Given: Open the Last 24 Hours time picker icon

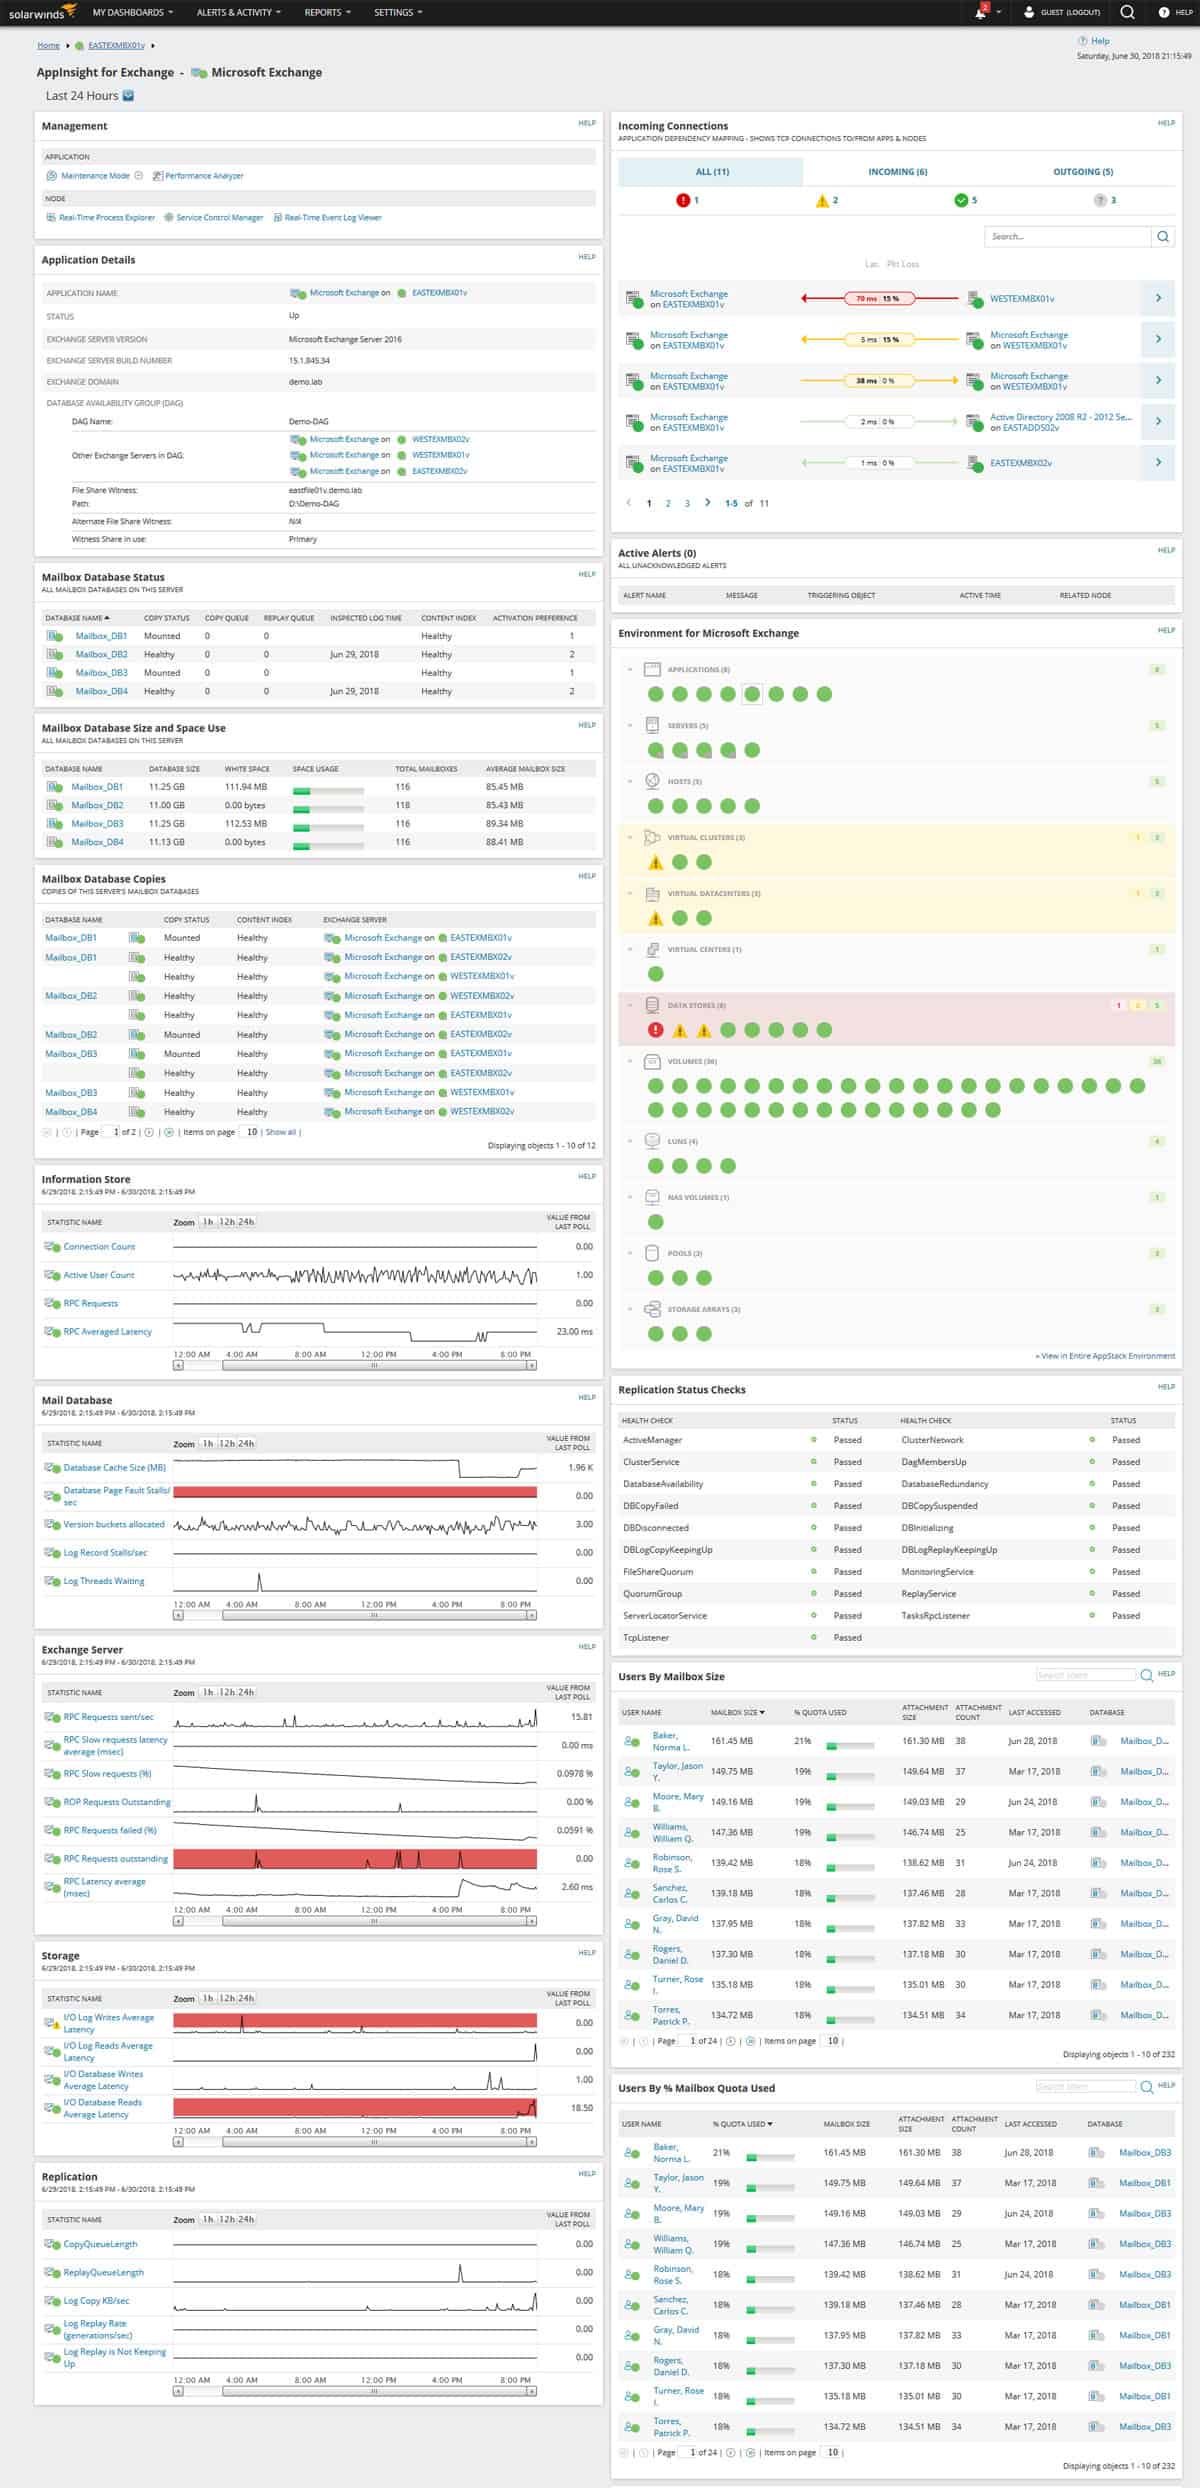Looking at the screenshot, I should point(128,96).
